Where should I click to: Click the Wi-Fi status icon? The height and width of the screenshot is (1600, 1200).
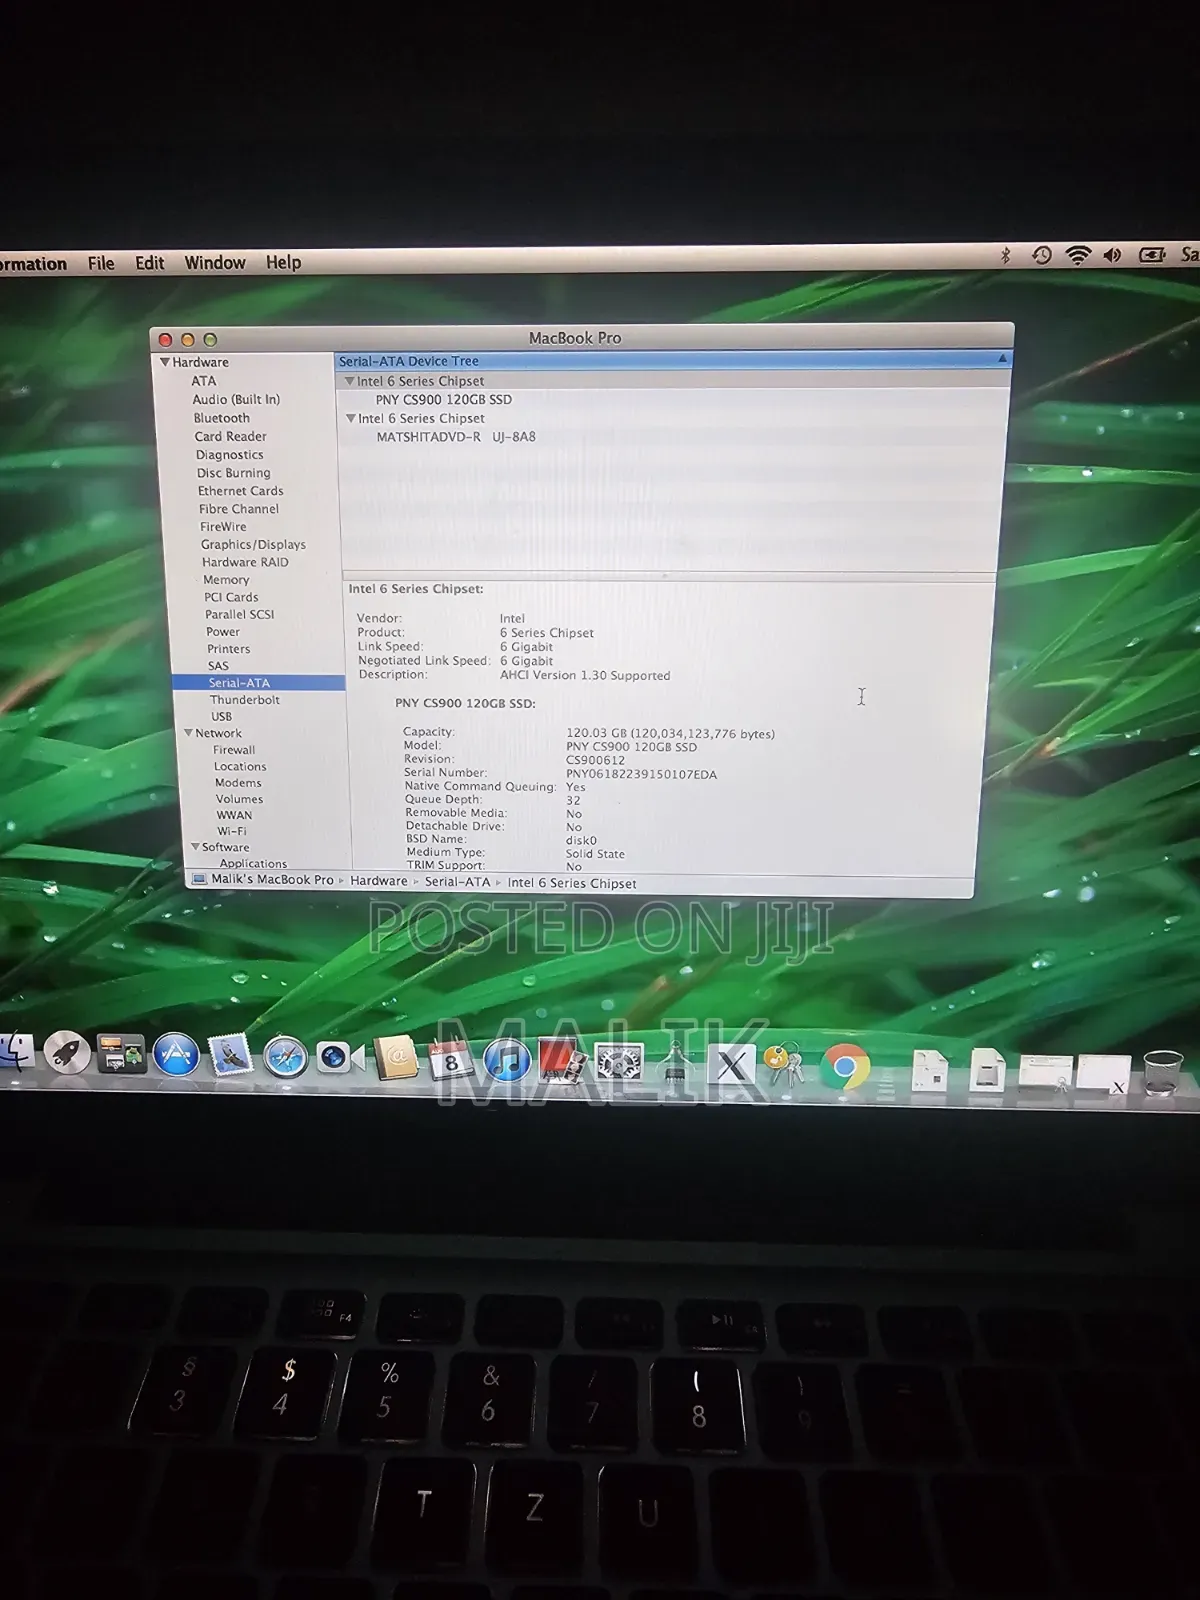click(x=1078, y=255)
